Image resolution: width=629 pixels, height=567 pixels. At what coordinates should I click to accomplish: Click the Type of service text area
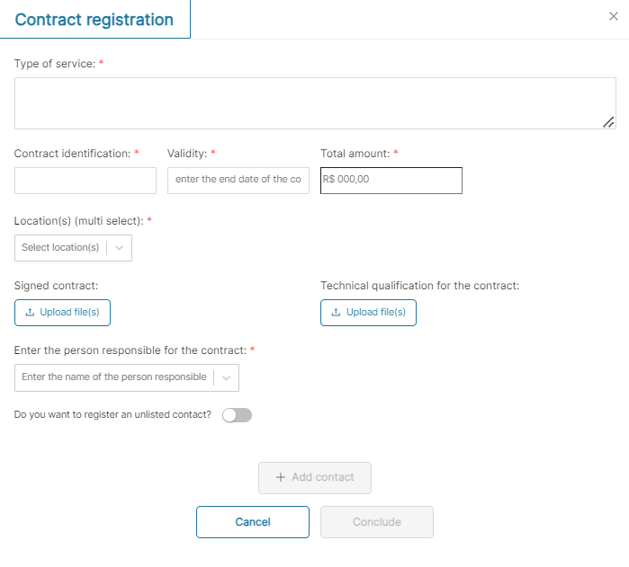pyautogui.click(x=314, y=103)
